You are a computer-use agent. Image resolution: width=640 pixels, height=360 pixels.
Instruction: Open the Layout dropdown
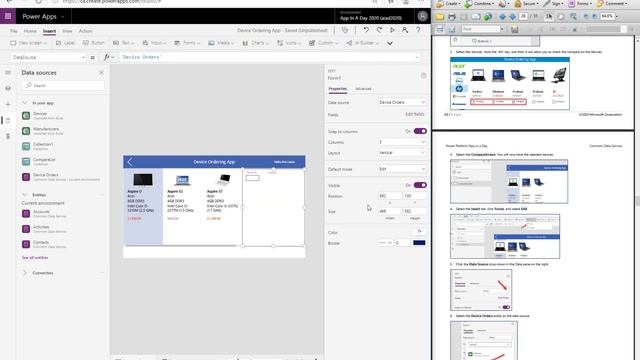pos(402,153)
